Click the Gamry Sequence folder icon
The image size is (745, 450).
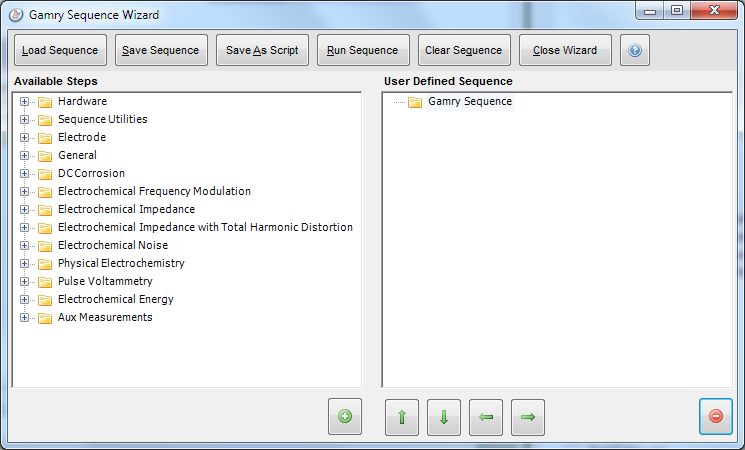pyautogui.click(x=415, y=102)
